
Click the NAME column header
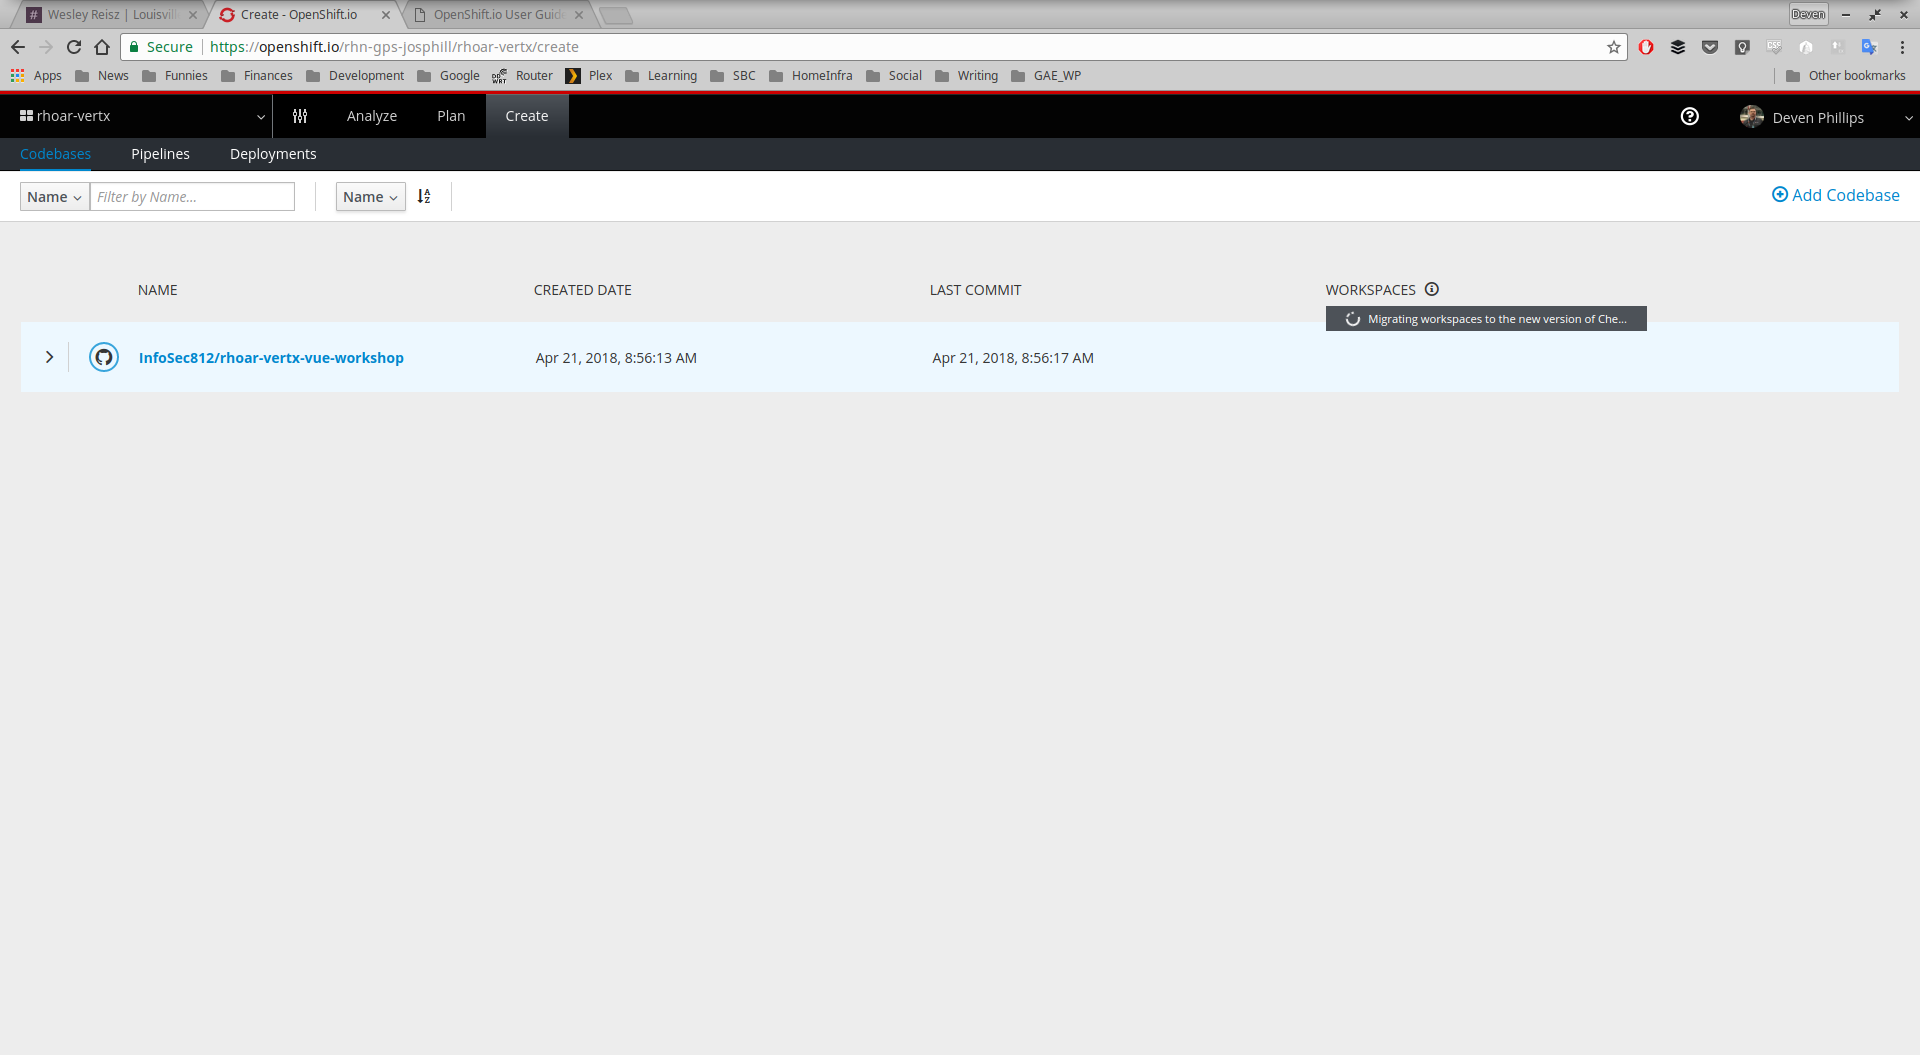point(158,290)
